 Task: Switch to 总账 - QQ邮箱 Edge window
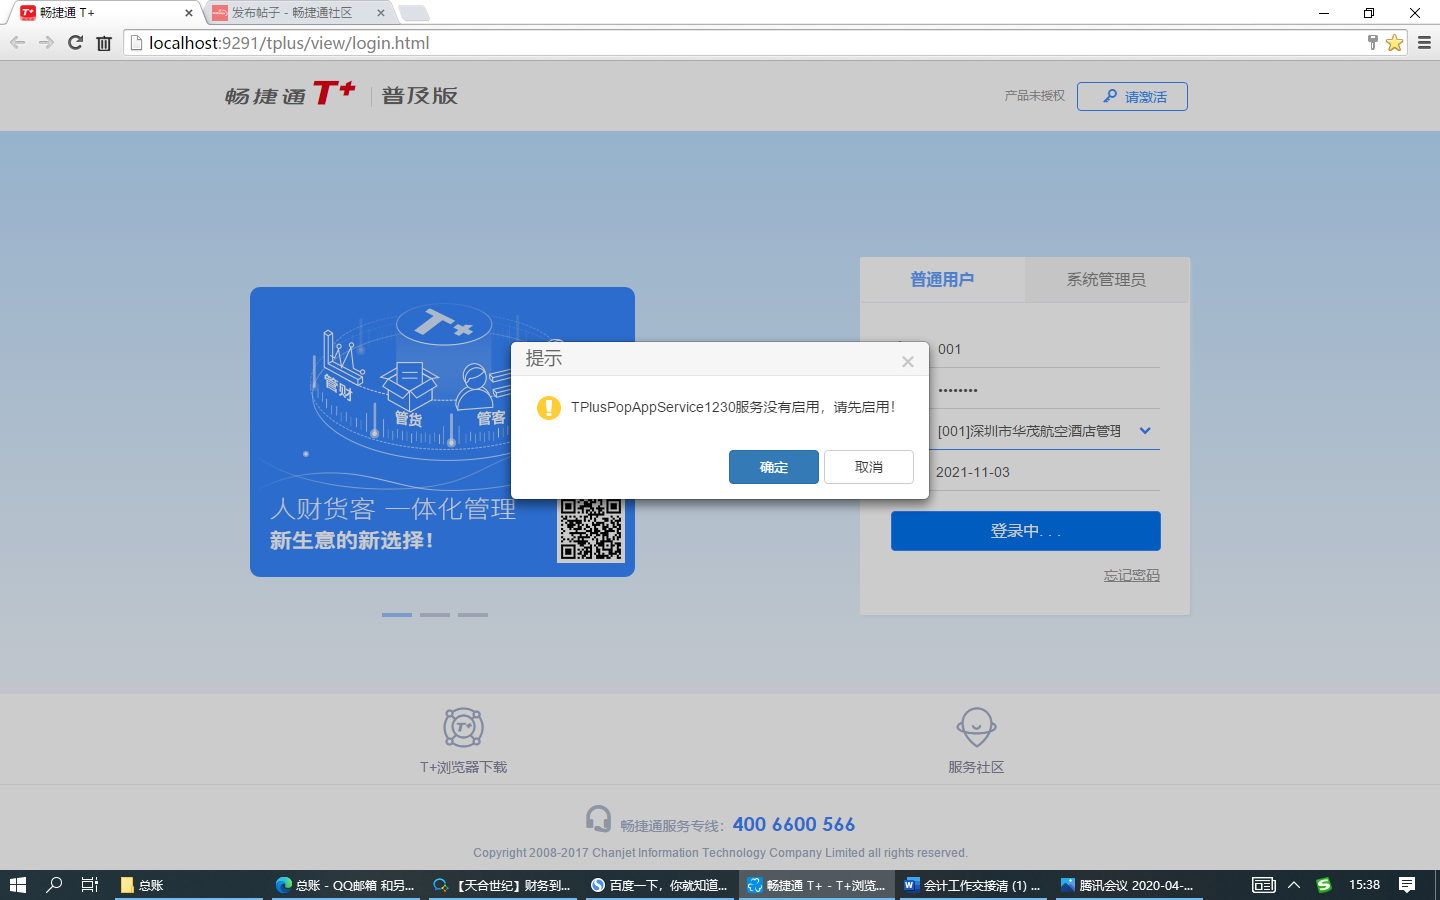pos(346,885)
